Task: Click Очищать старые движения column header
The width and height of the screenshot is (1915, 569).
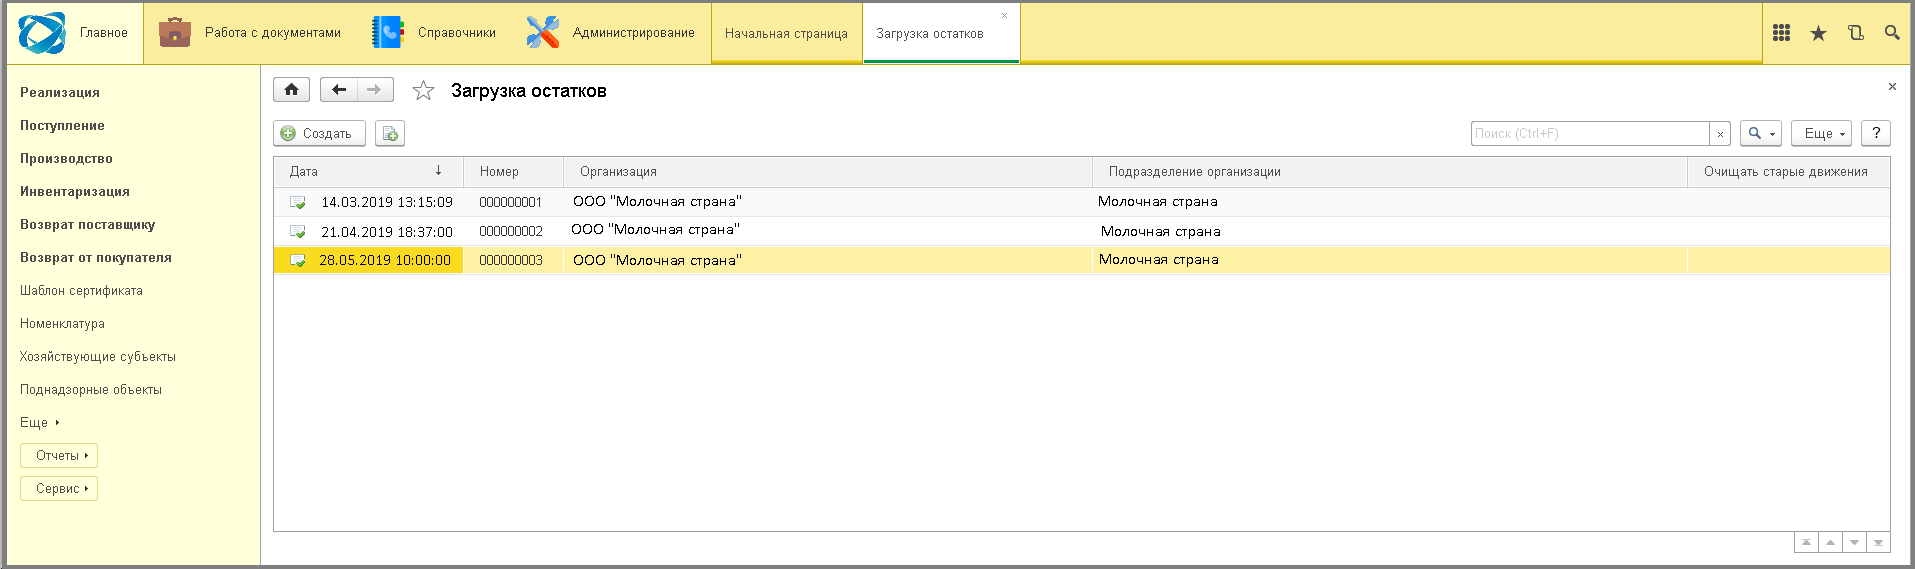Action: click(1789, 172)
